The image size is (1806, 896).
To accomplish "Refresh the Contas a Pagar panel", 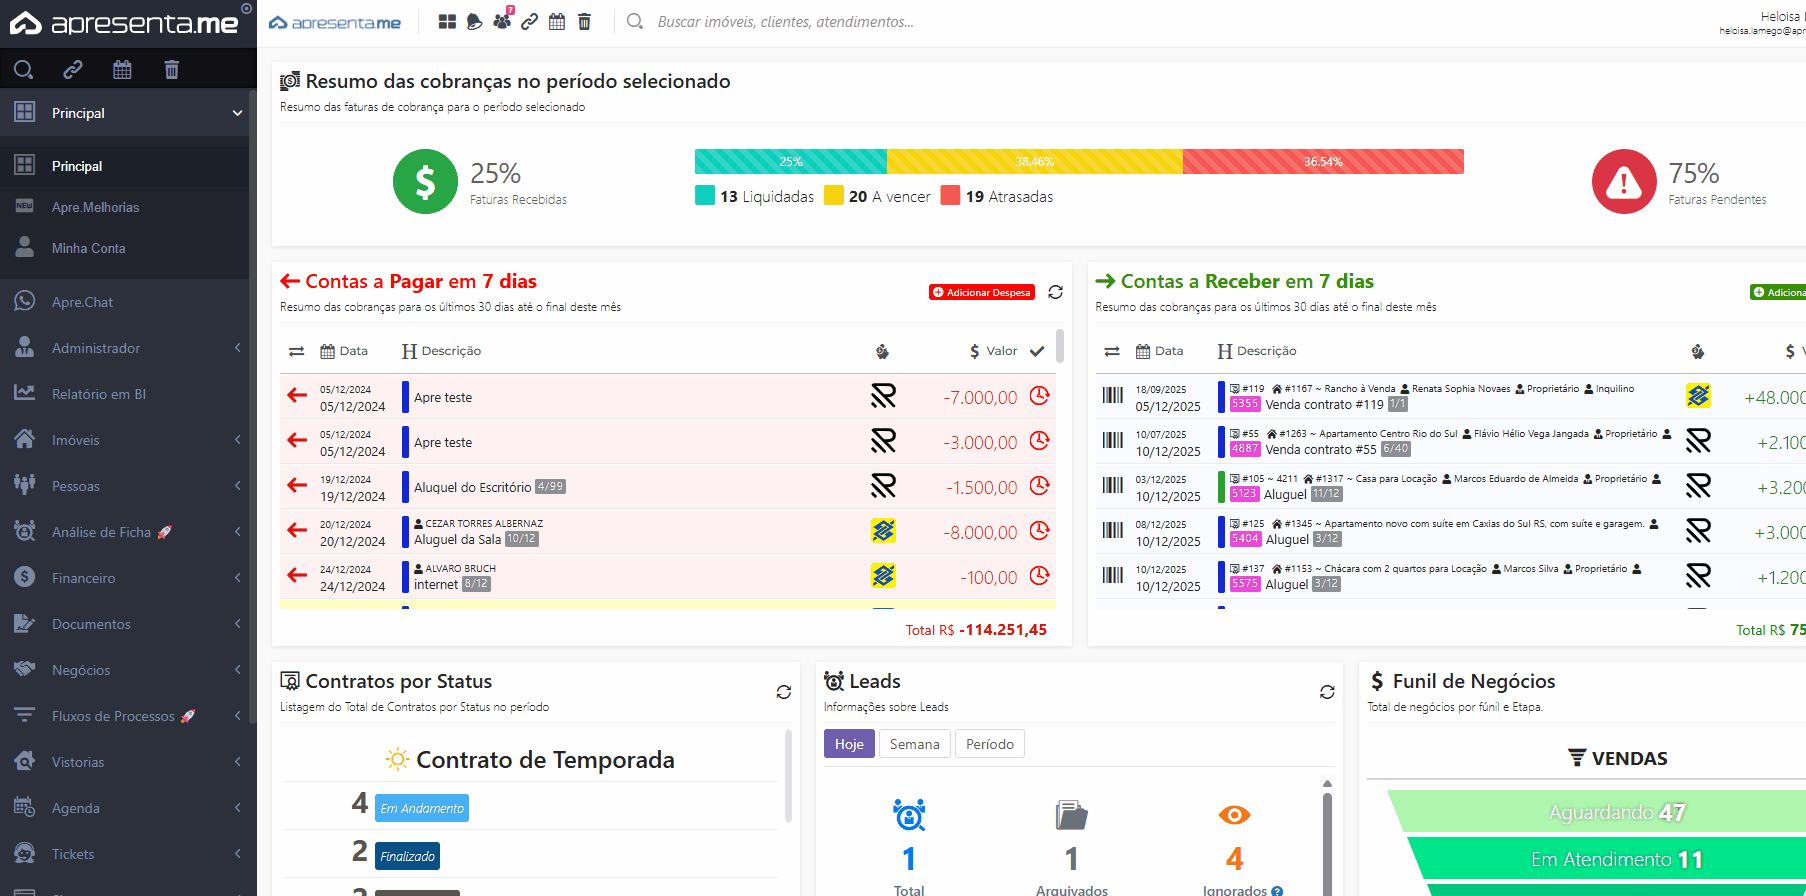I will pyautogui.click(x=1055, y=292).
